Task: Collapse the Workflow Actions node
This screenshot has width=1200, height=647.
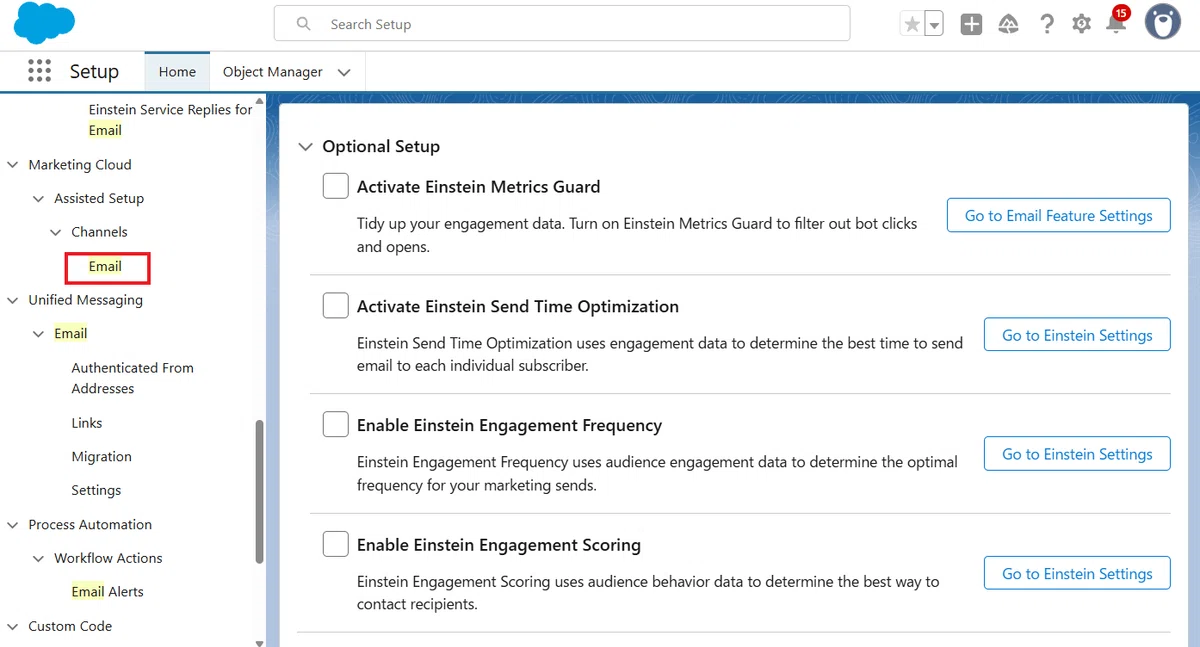Action: point(39,559)
